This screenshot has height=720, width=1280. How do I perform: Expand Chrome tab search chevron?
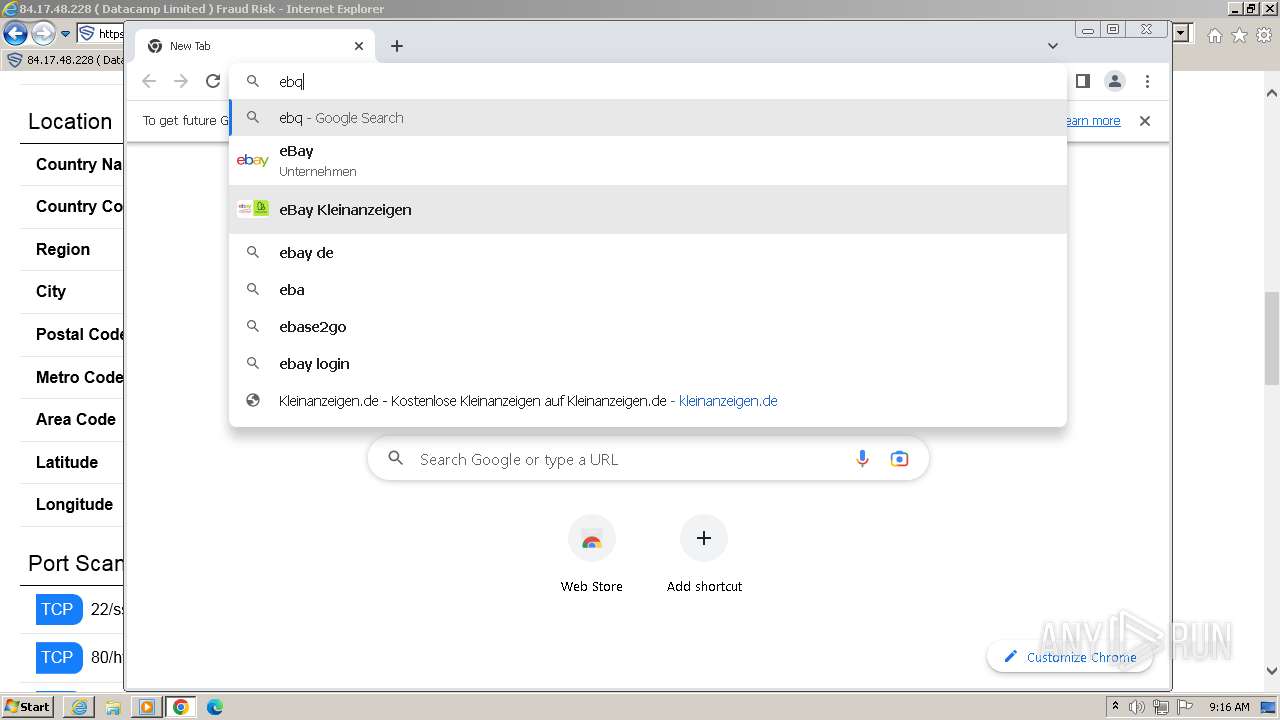pos(1052,46)
